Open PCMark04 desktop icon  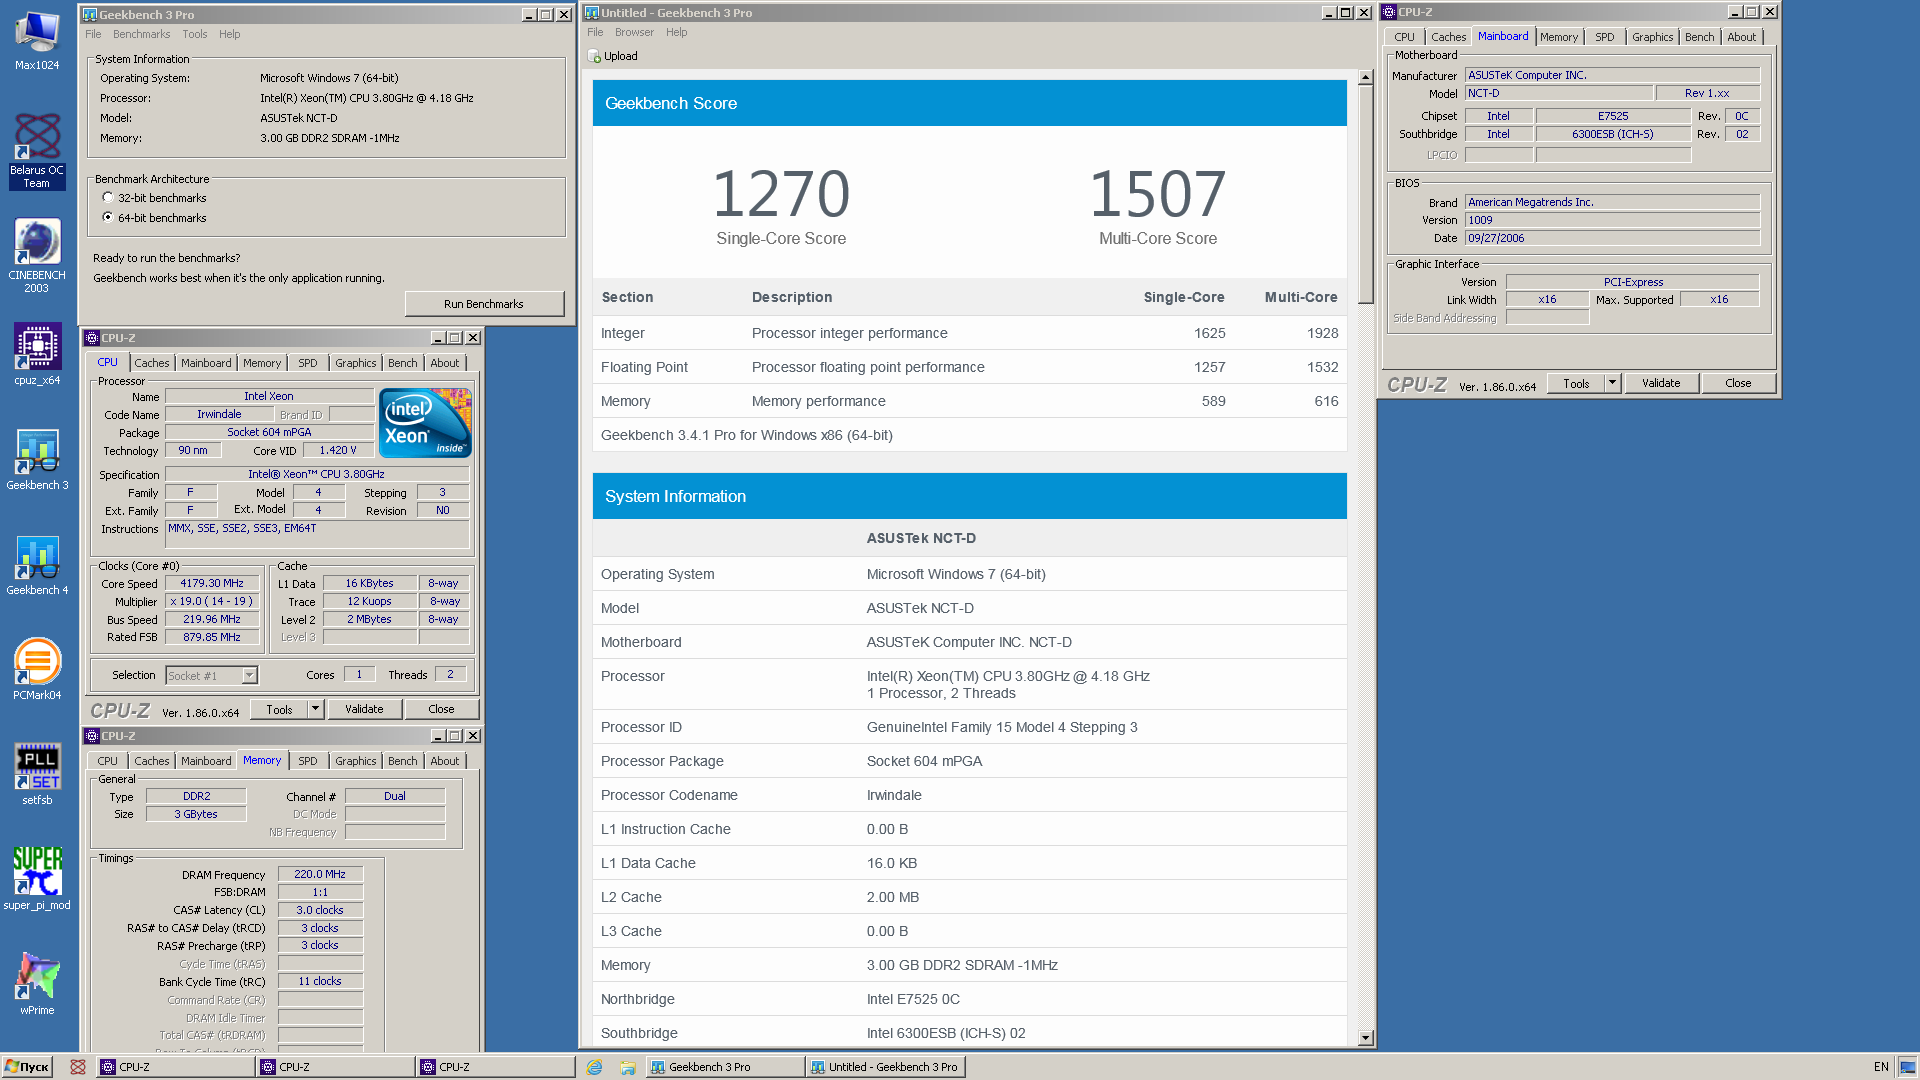(x=37, y=669)
